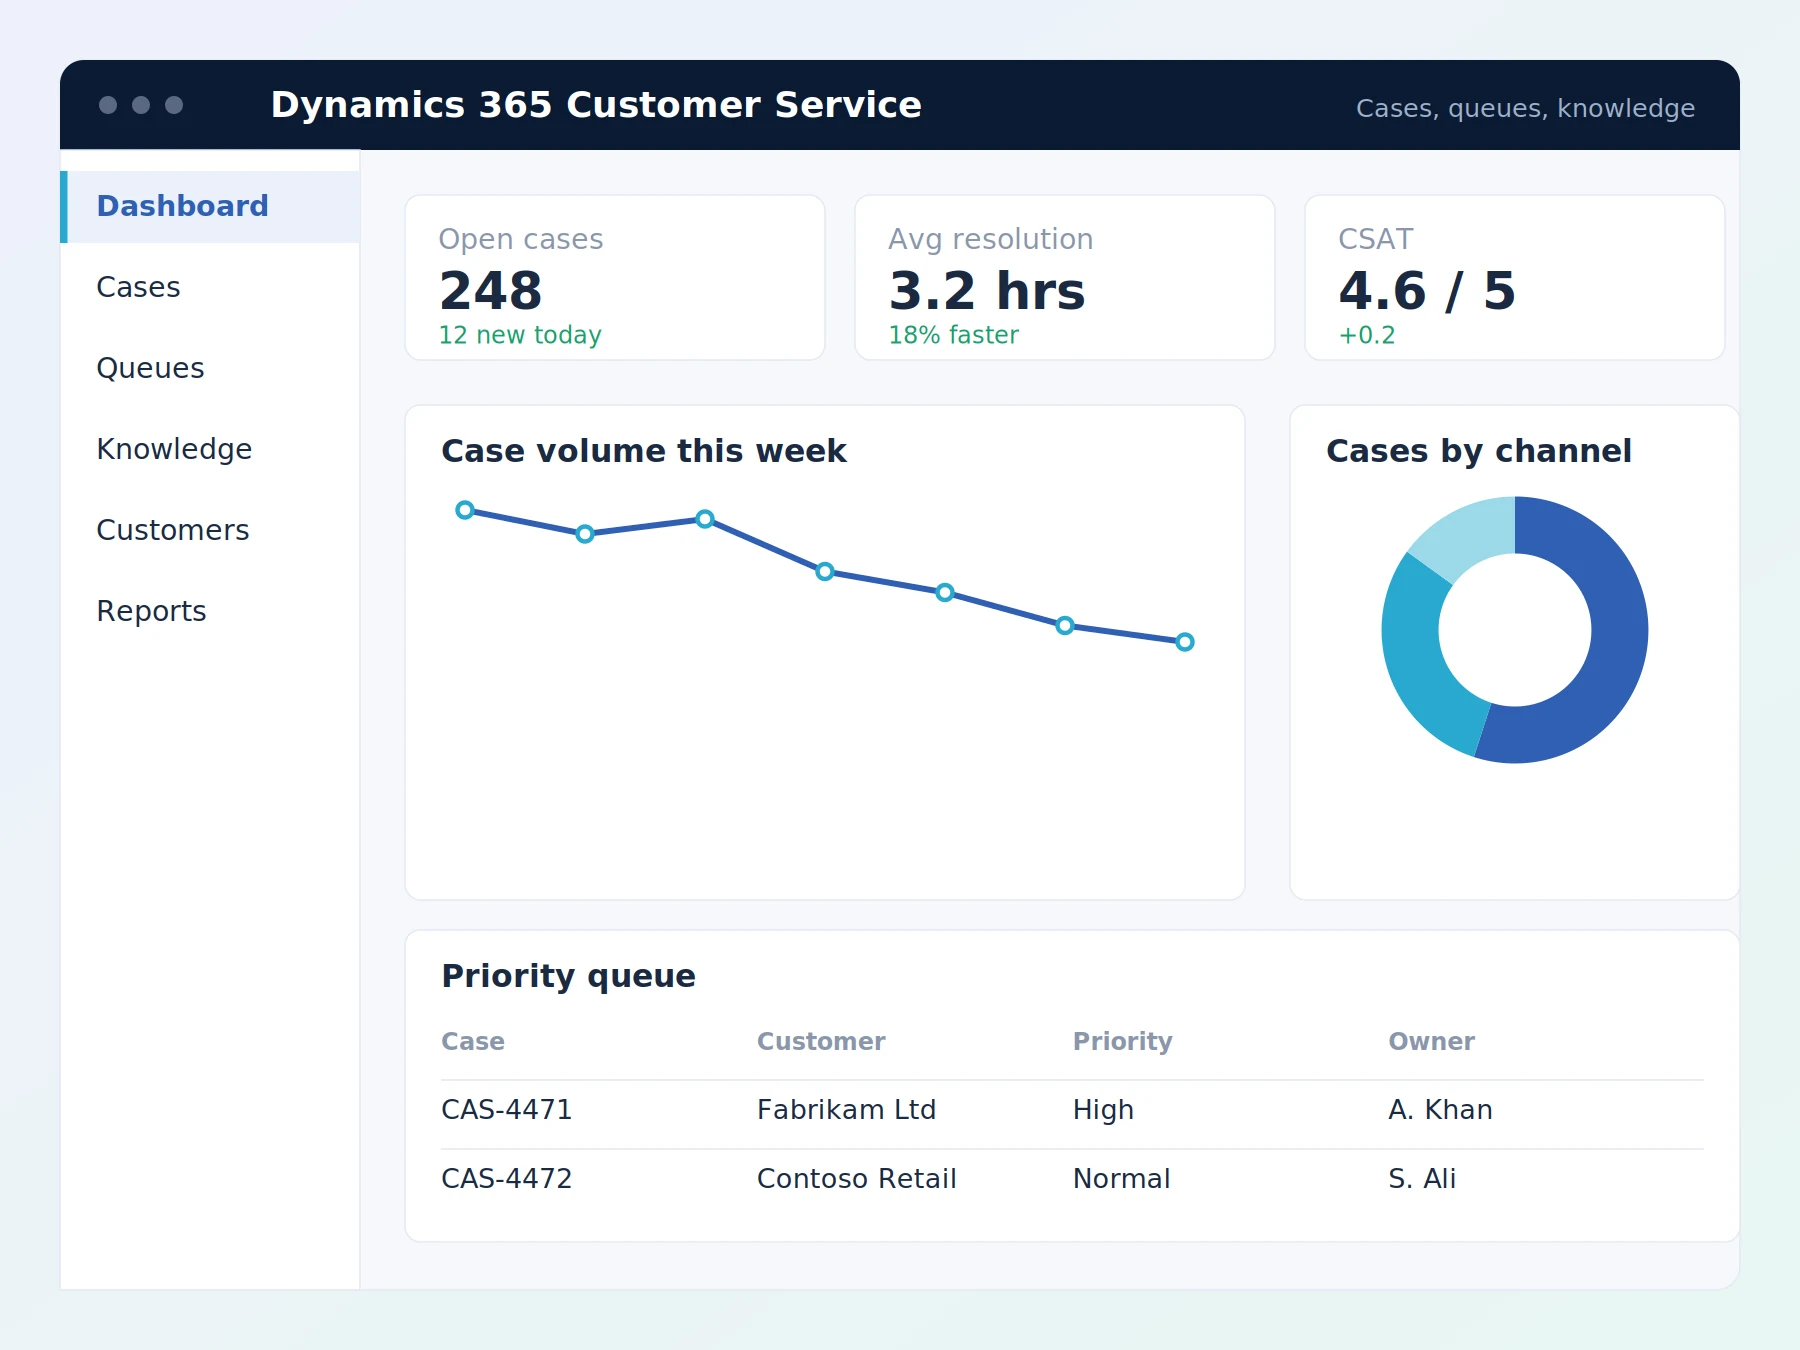
Task: Click the Dynamics 365 Customer Service title
Action: tap(596, 105)
